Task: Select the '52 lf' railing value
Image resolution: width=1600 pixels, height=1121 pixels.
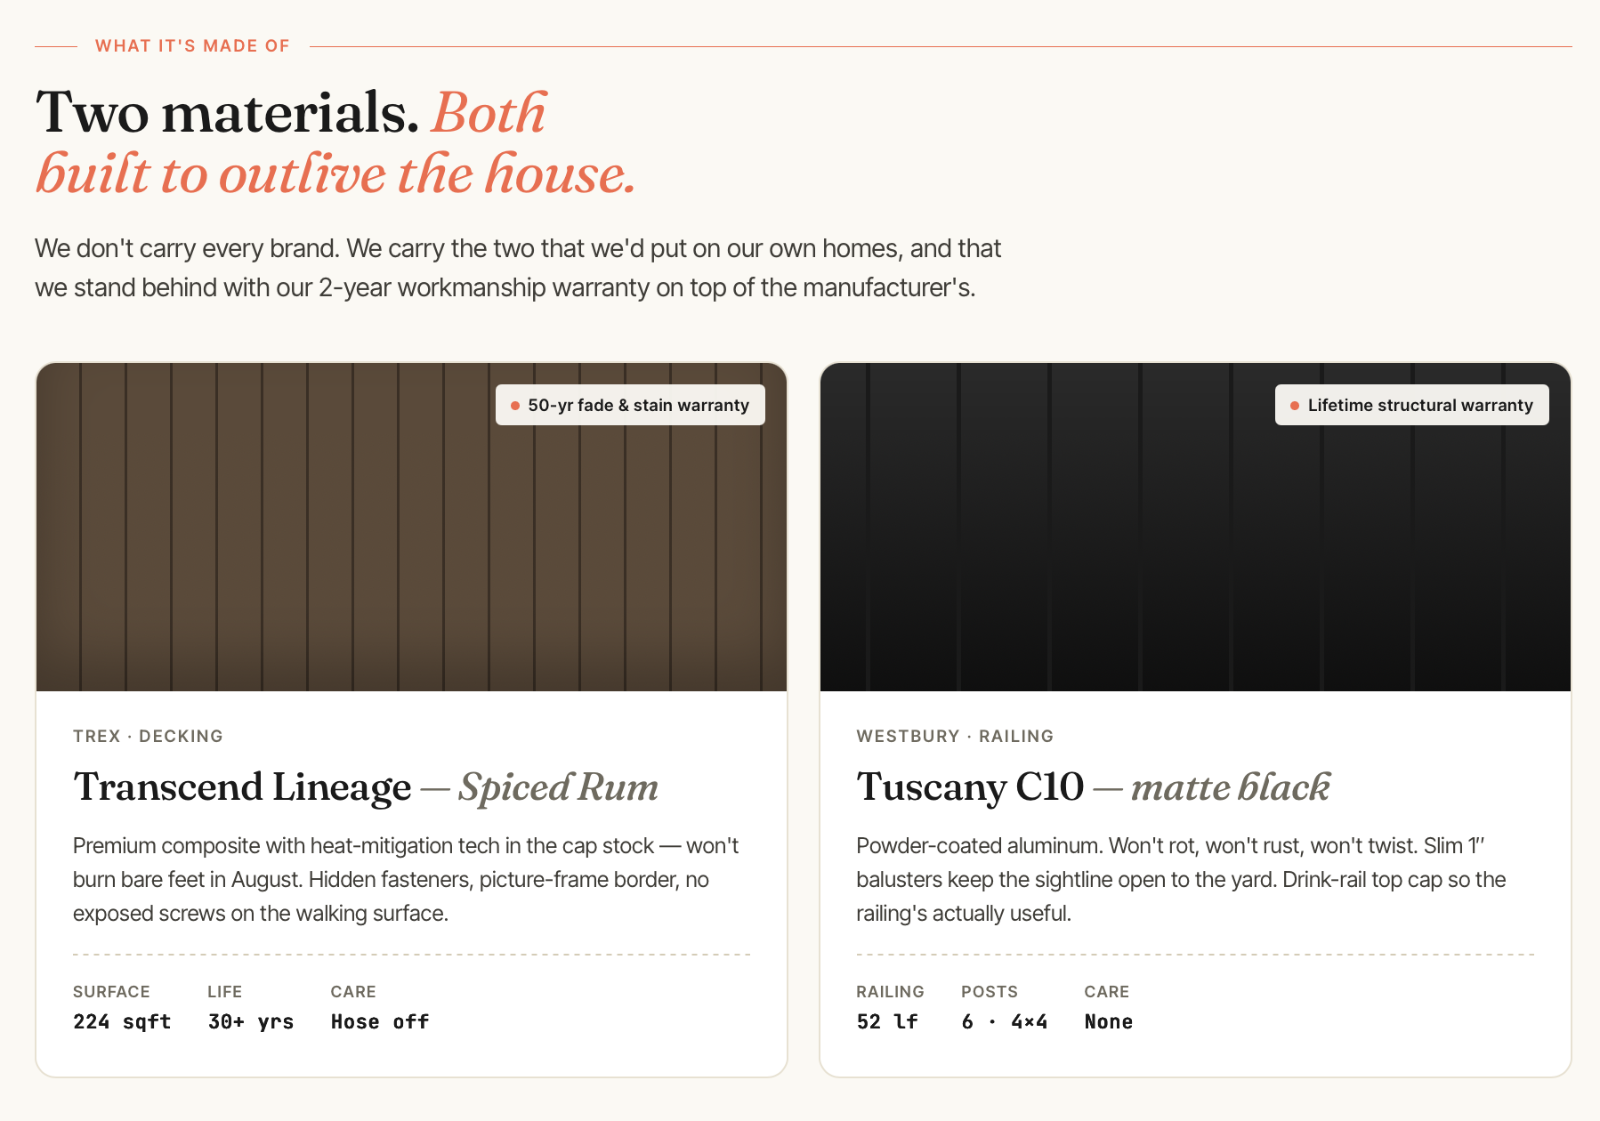Action: tap(887, 1022)
